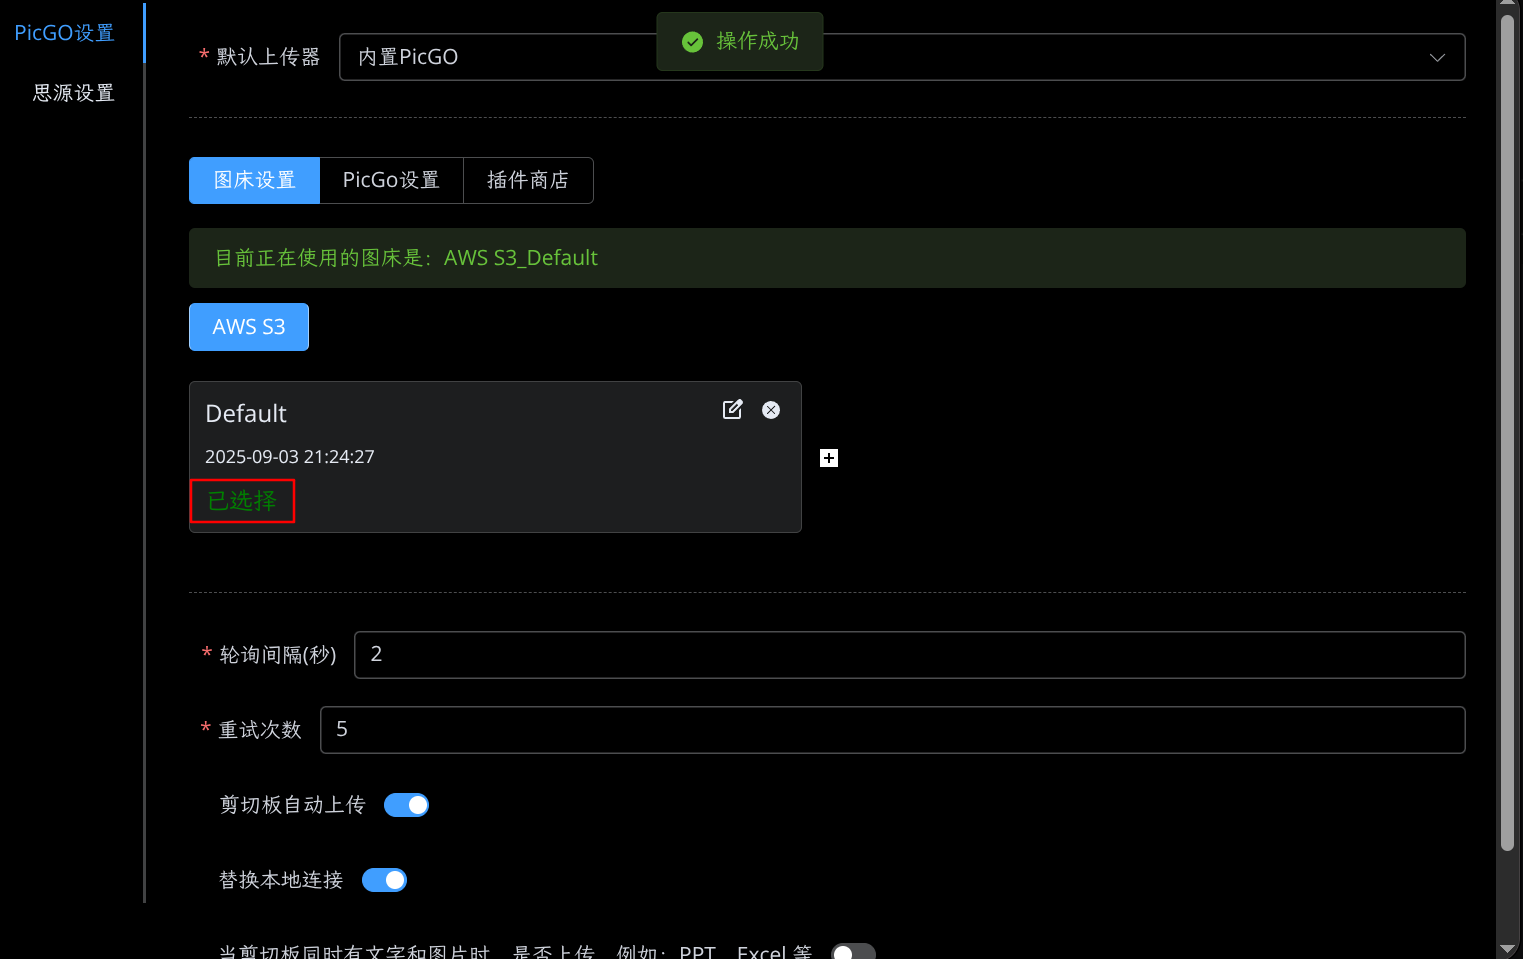Screen dimensions: 1523x959
Task: Click the scrollbar down arrow
Action: tap(1508, 948)
